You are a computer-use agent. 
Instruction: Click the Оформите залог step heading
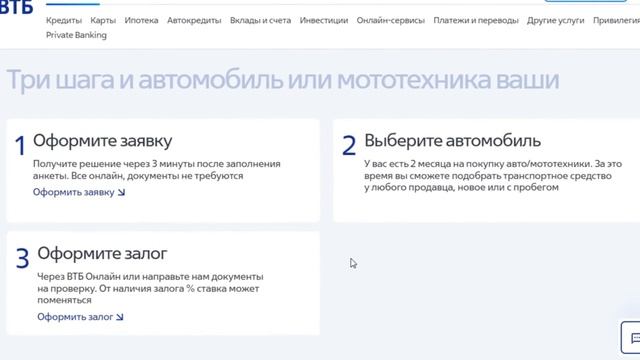click(x=102, y=253)
